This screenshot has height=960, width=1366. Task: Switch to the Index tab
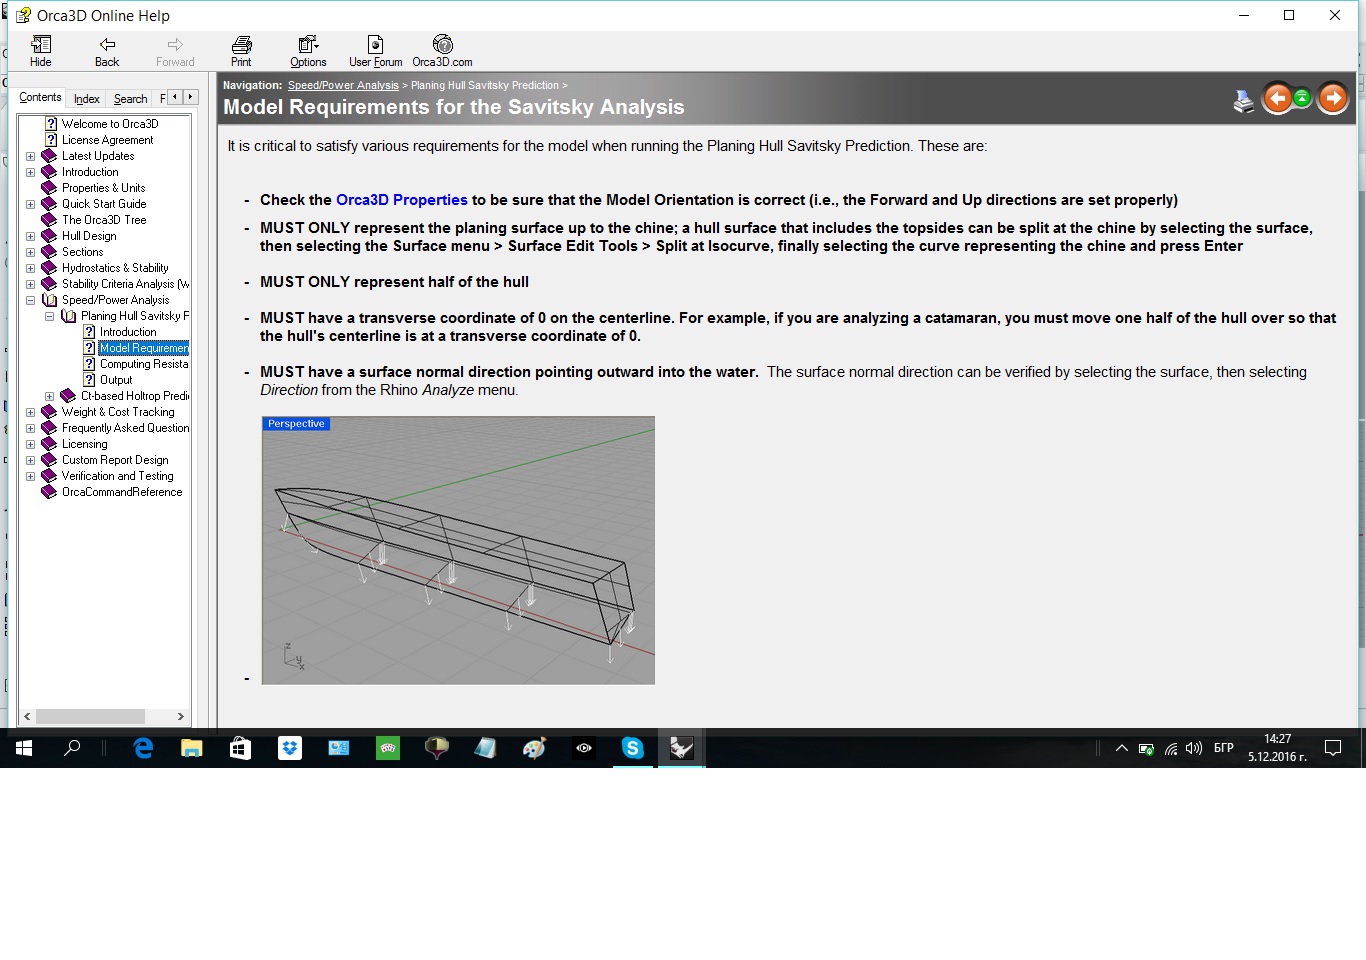tap(87, 99)
